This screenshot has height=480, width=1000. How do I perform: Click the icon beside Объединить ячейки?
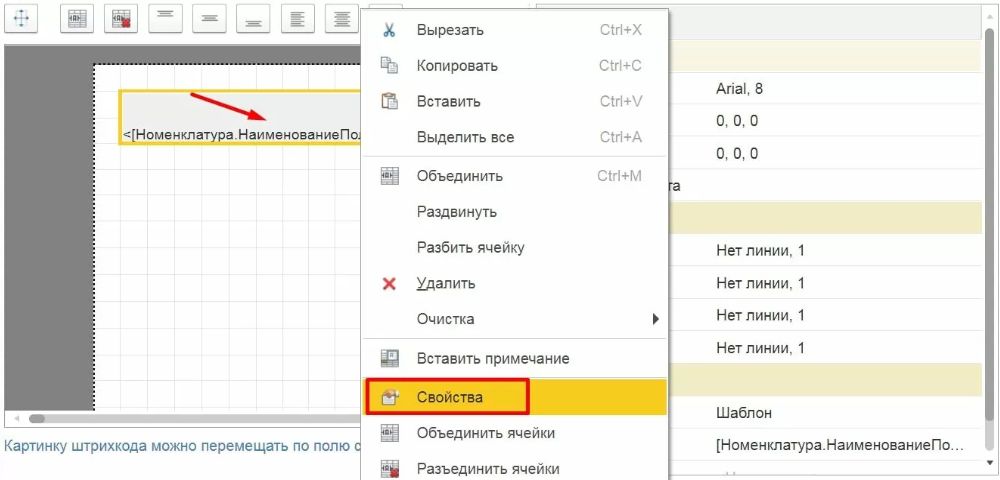[389, 433]
